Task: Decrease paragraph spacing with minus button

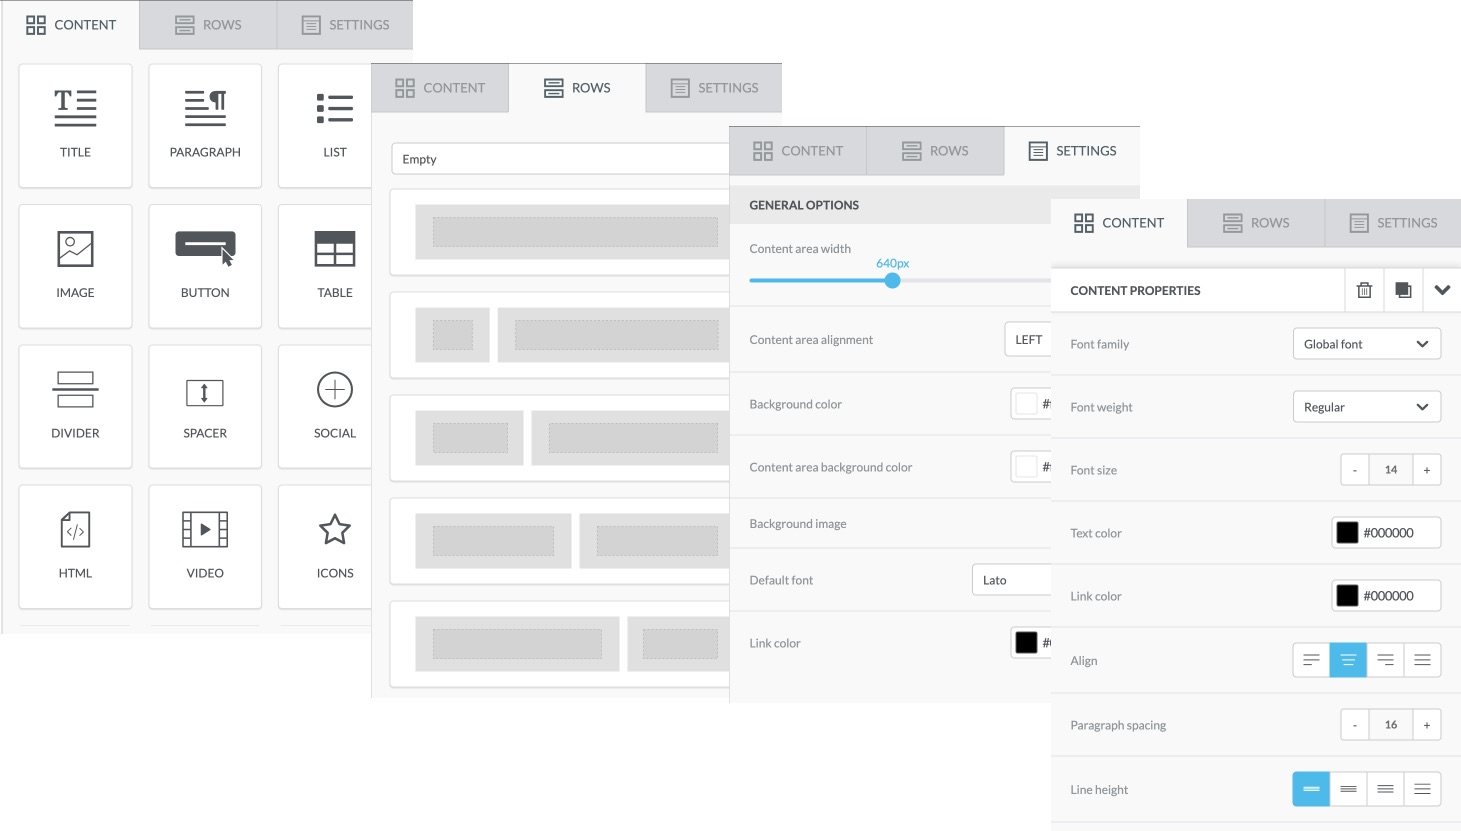Action: click(x=1355, y=725)
